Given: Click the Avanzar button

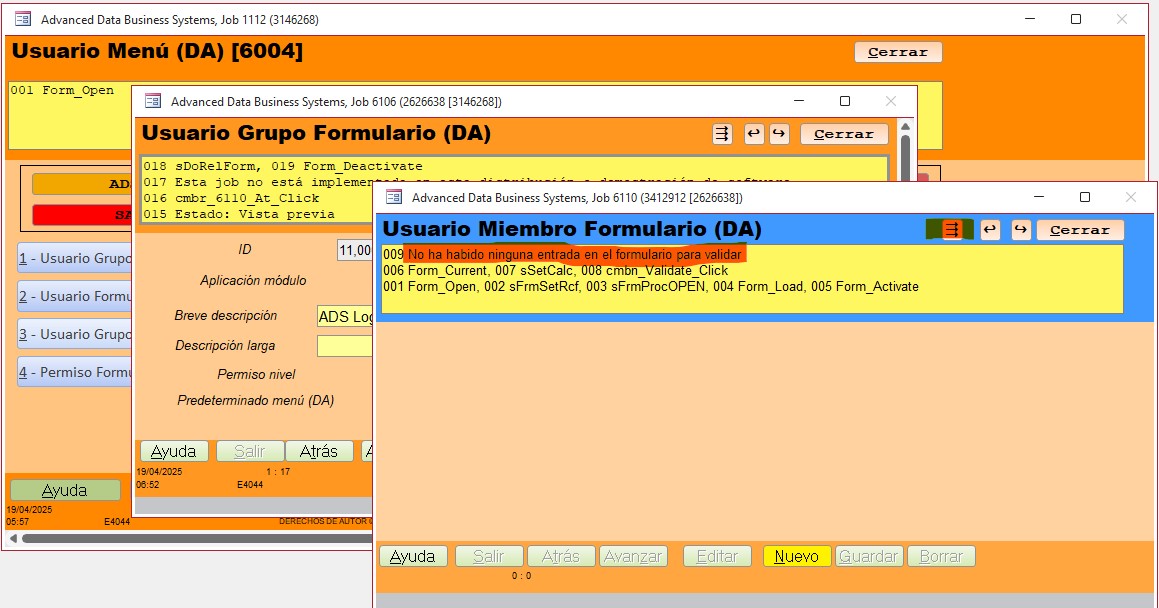Looking at the screenshot, I should (633, 556).
